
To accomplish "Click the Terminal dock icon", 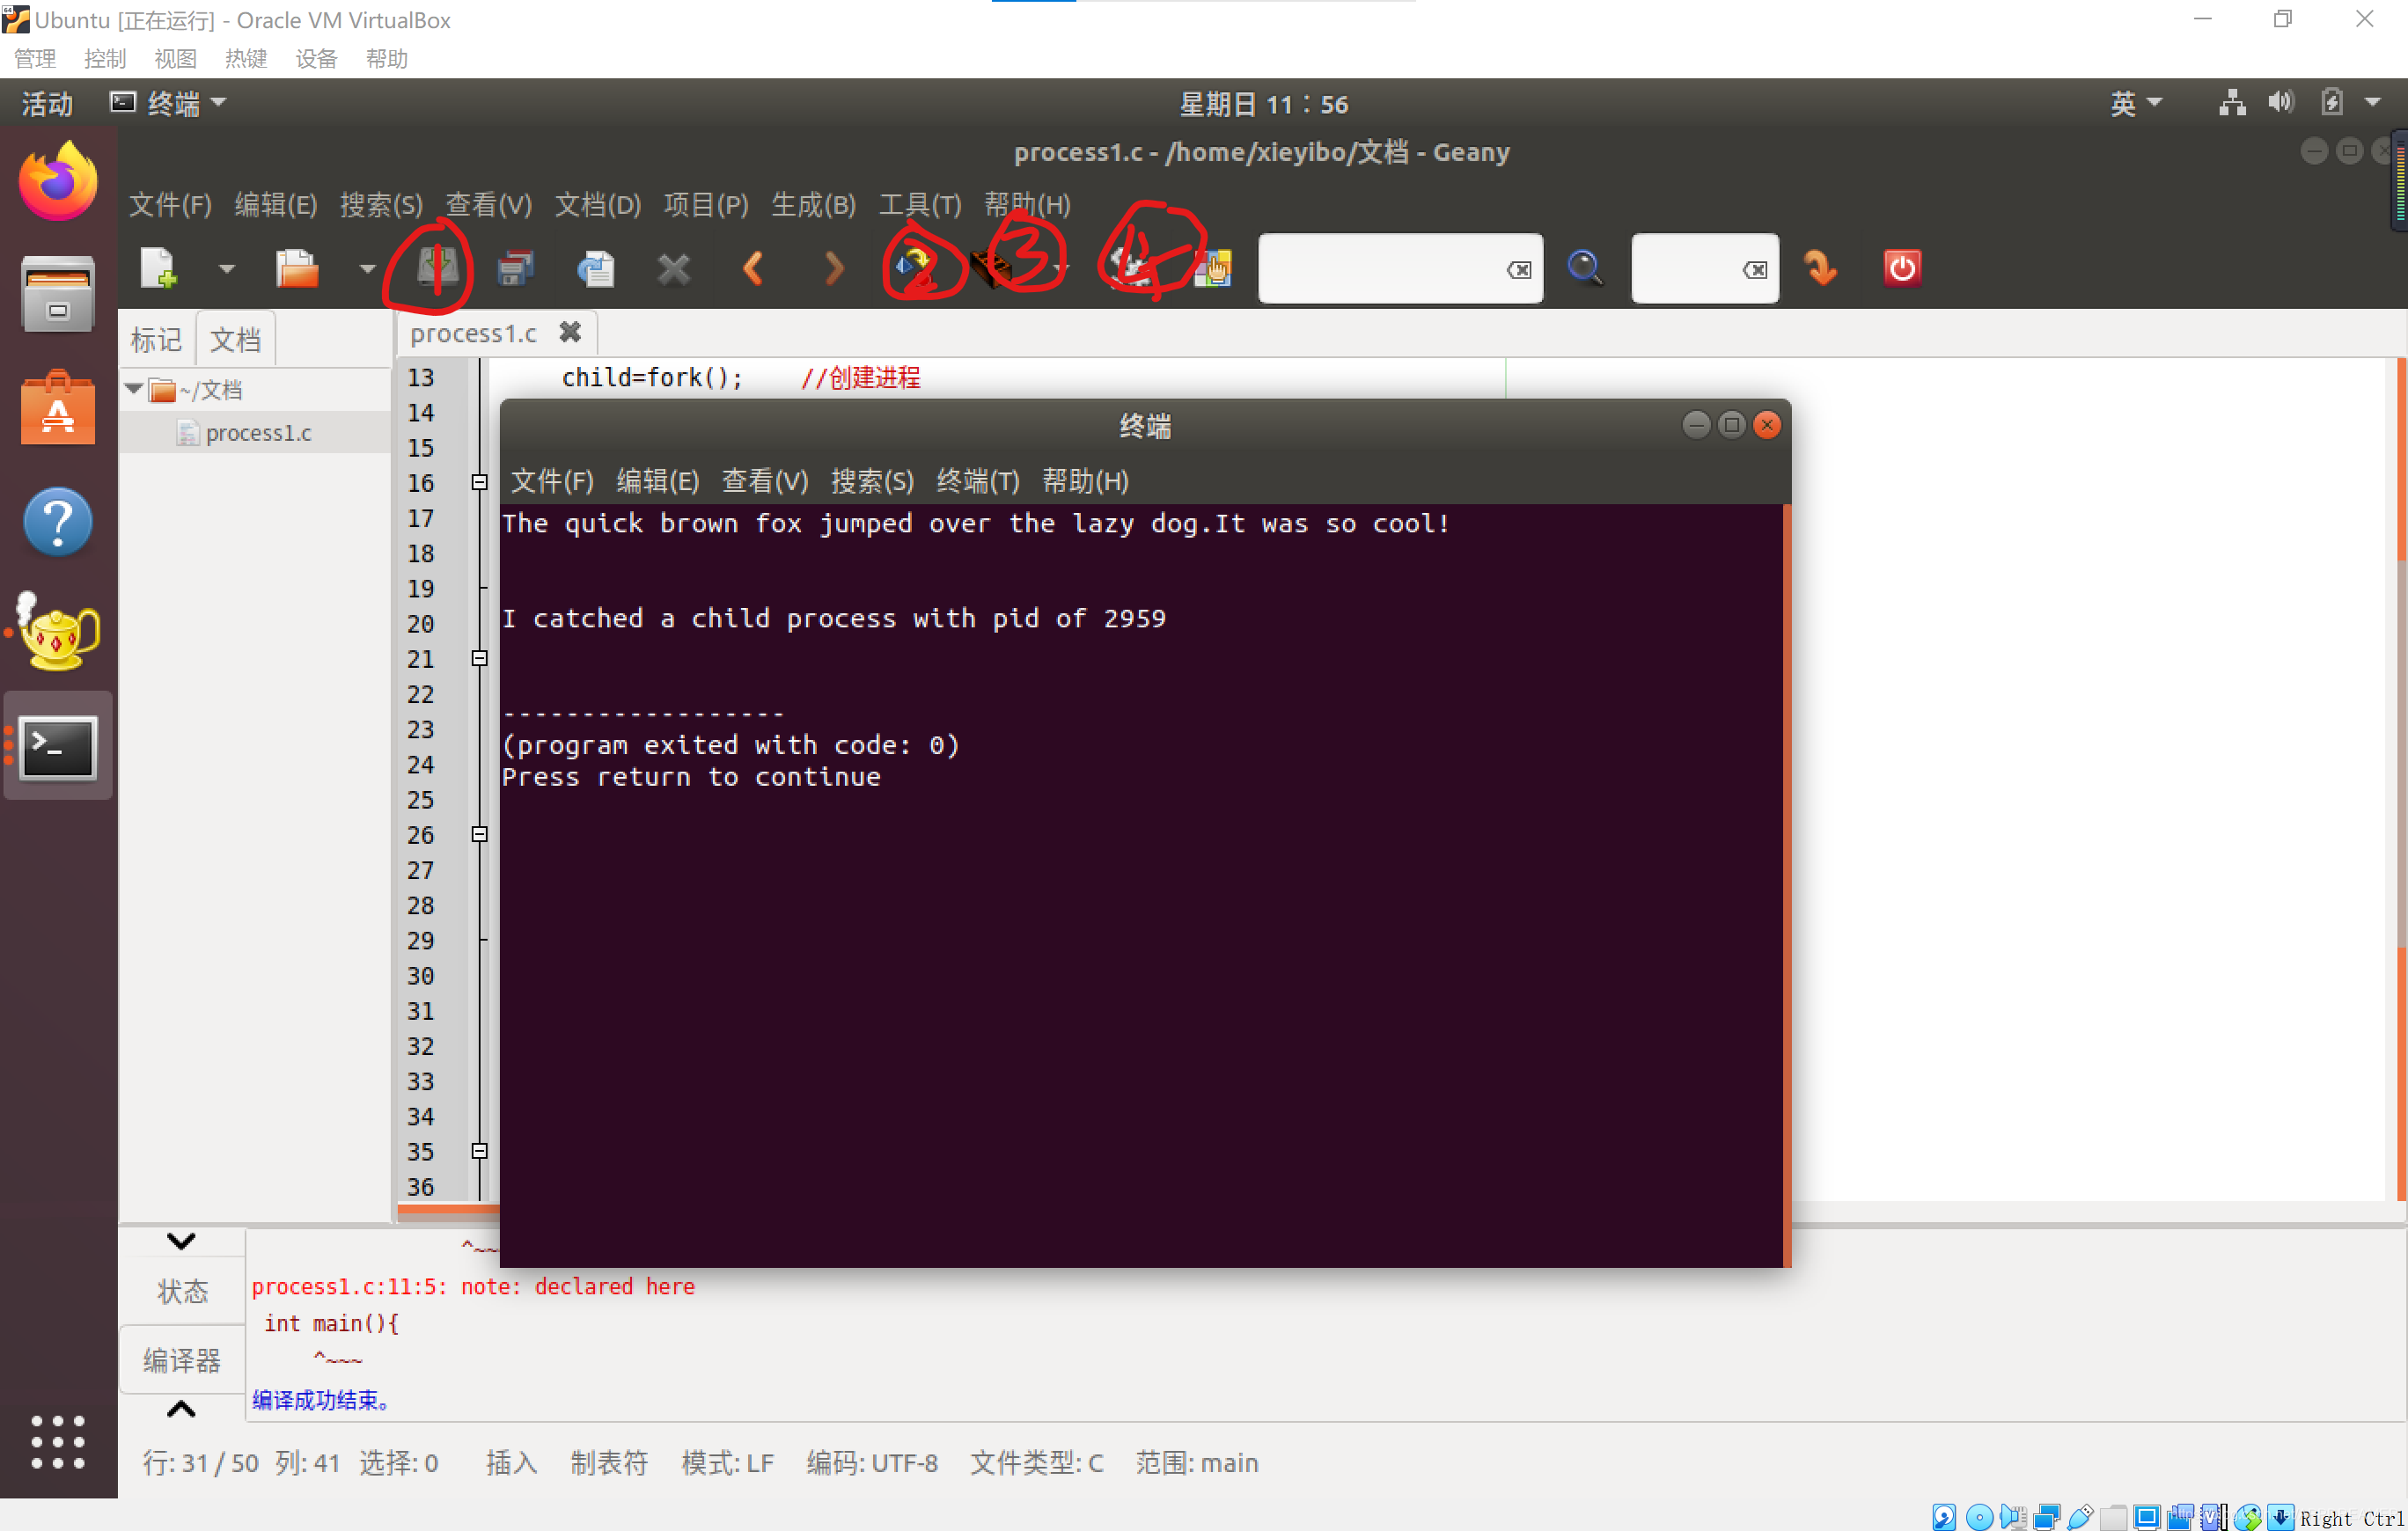I will 58,746.
